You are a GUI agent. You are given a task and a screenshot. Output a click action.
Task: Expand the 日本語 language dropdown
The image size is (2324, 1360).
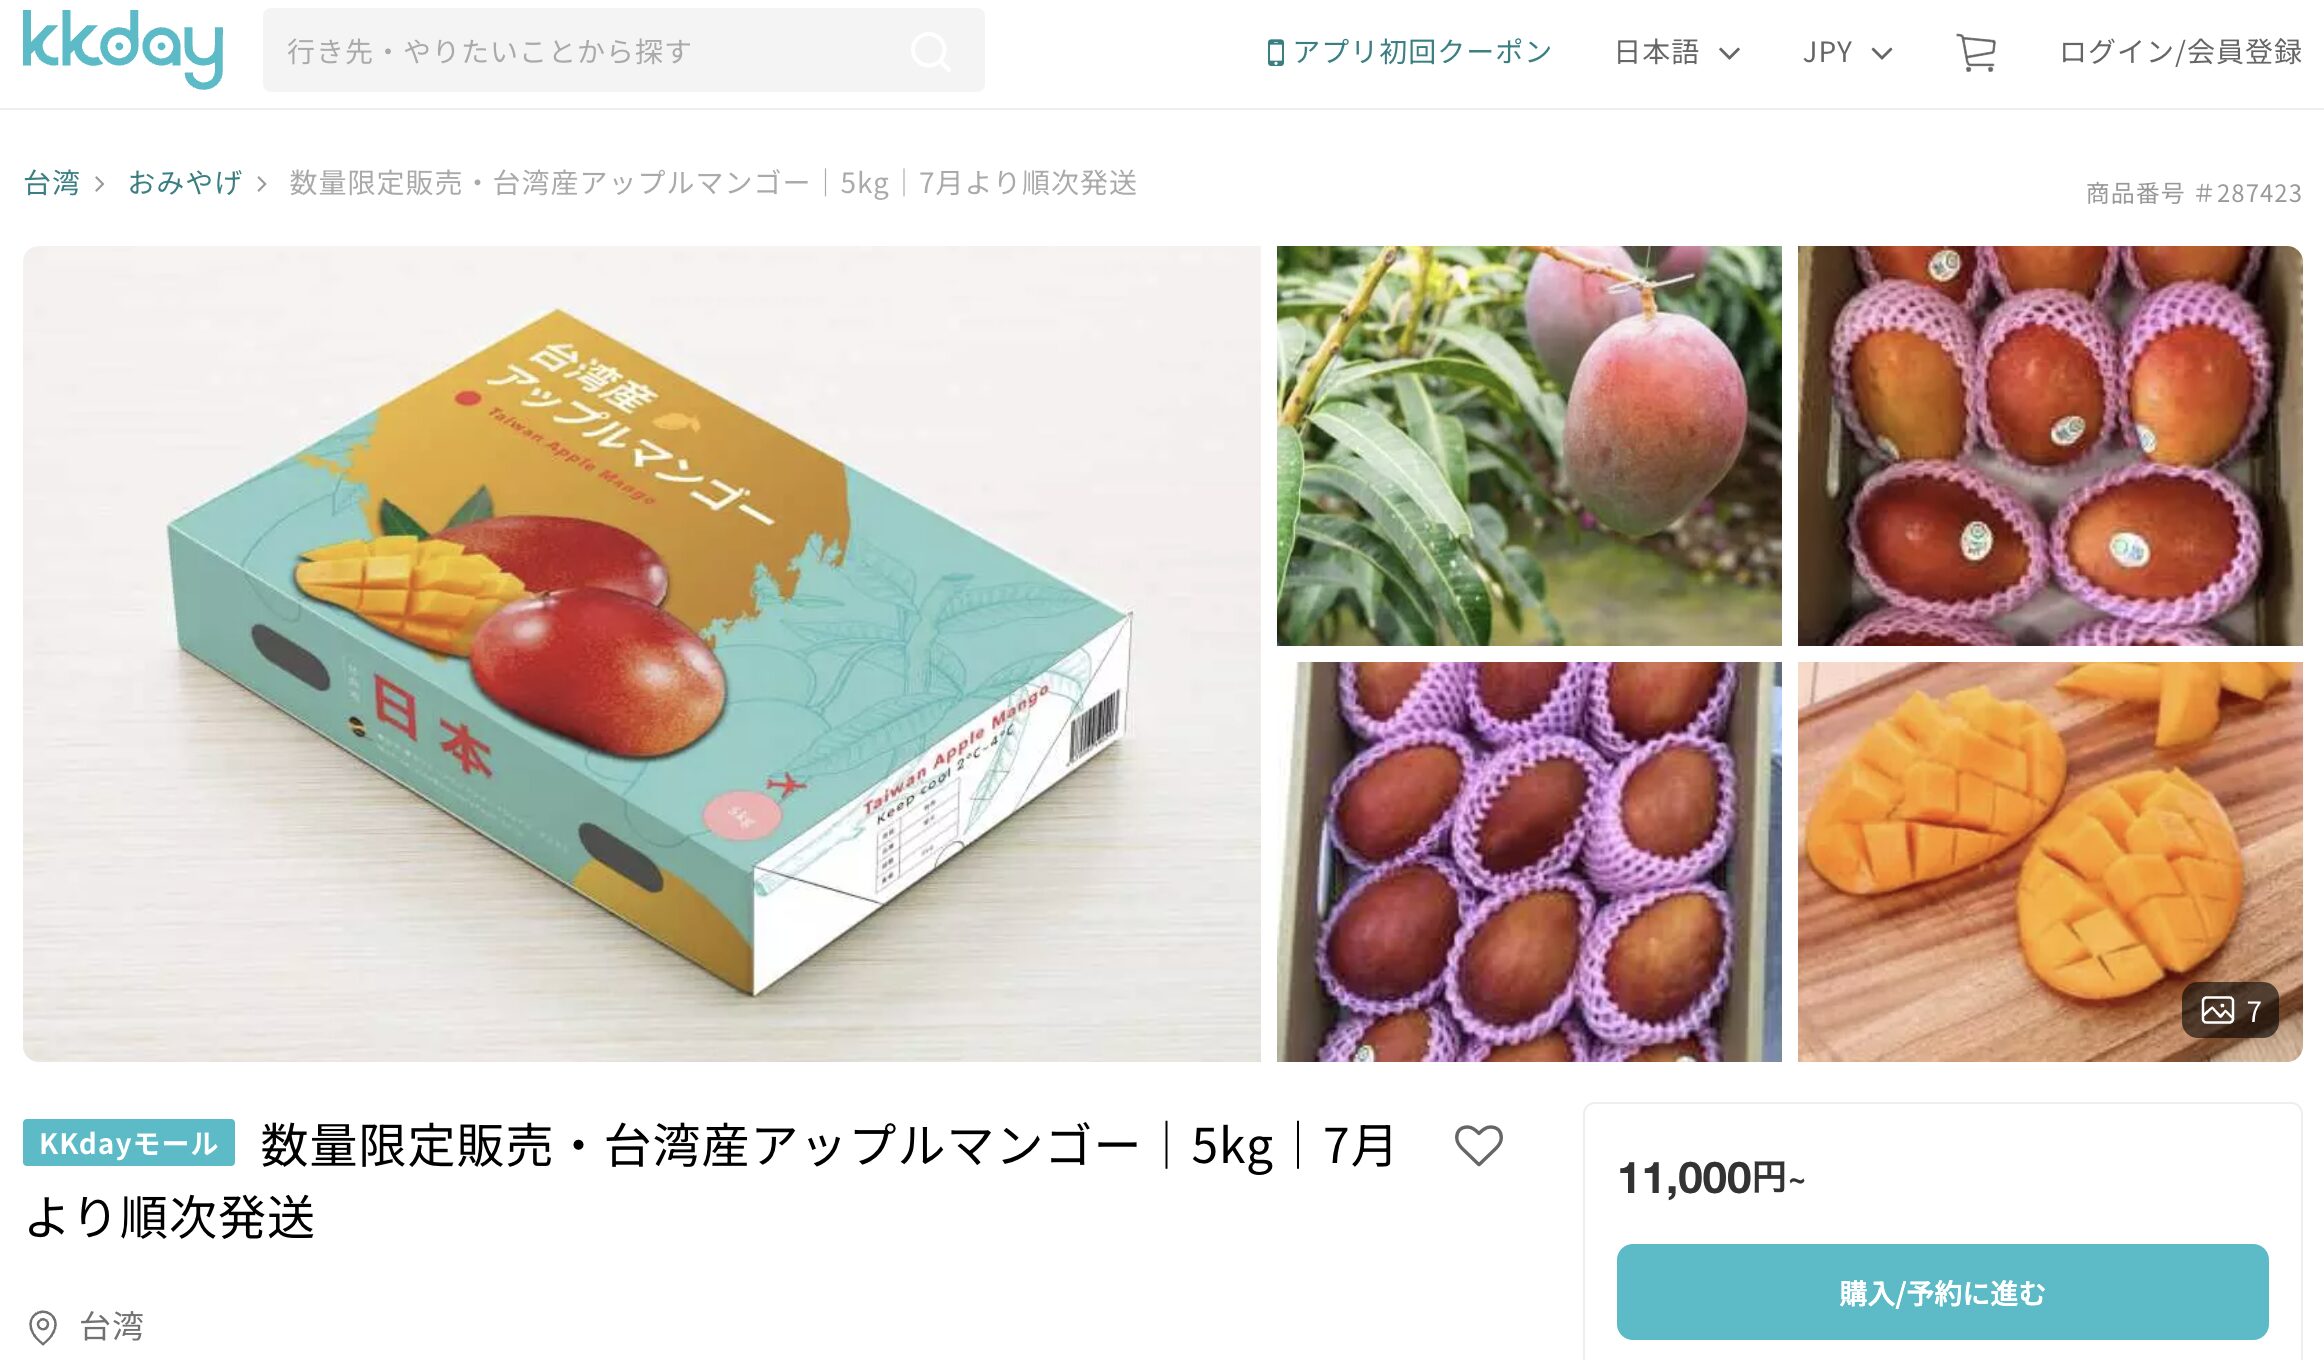tap(1677, 52)
